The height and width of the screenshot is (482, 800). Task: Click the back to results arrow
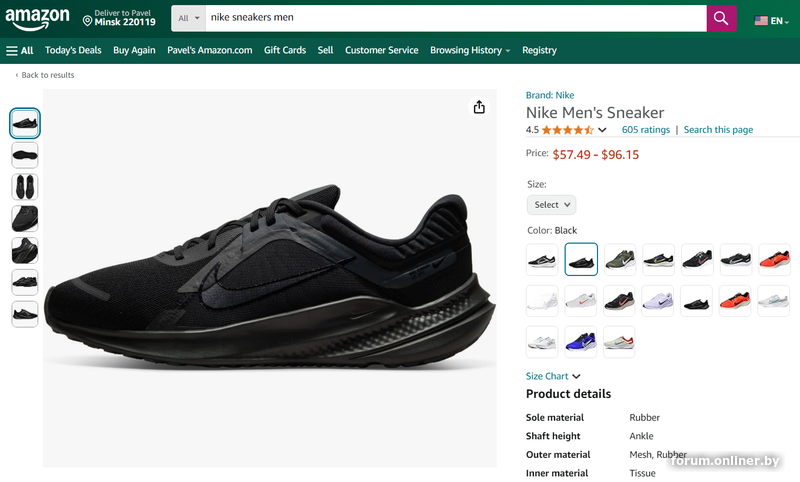click(x=17, y=75)
